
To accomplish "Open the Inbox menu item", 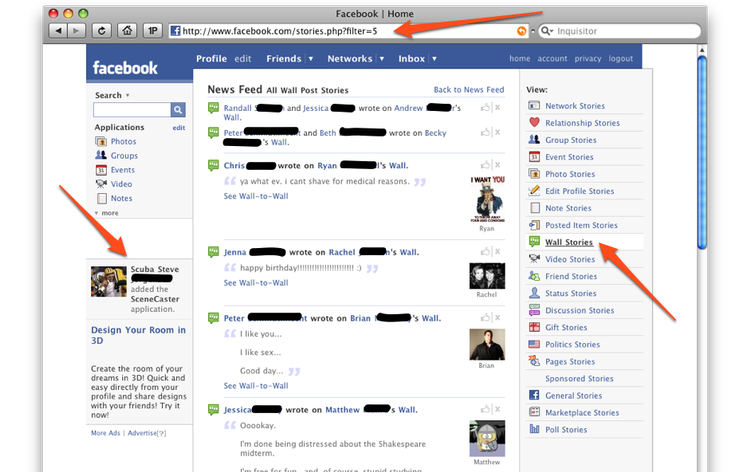I will pyautogui.click(x=411, y=59).
